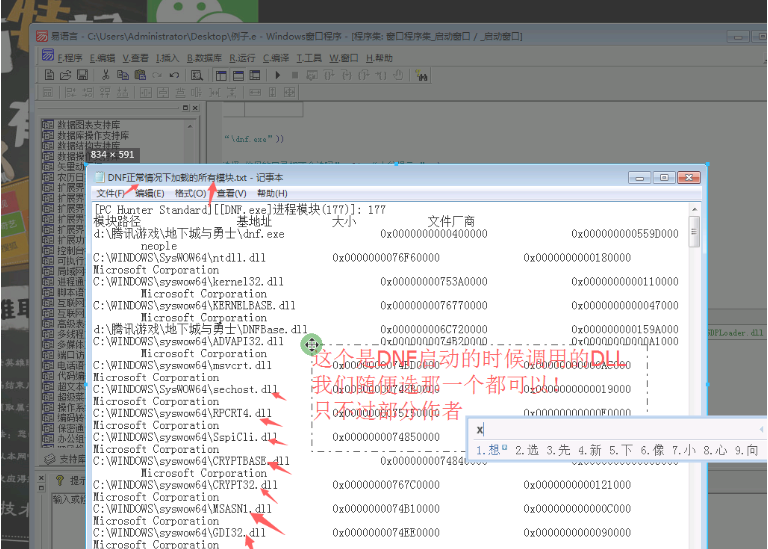Click the binoculars help search icon
The height and width of the screenshot is (549, 768).
pos(421,76)
